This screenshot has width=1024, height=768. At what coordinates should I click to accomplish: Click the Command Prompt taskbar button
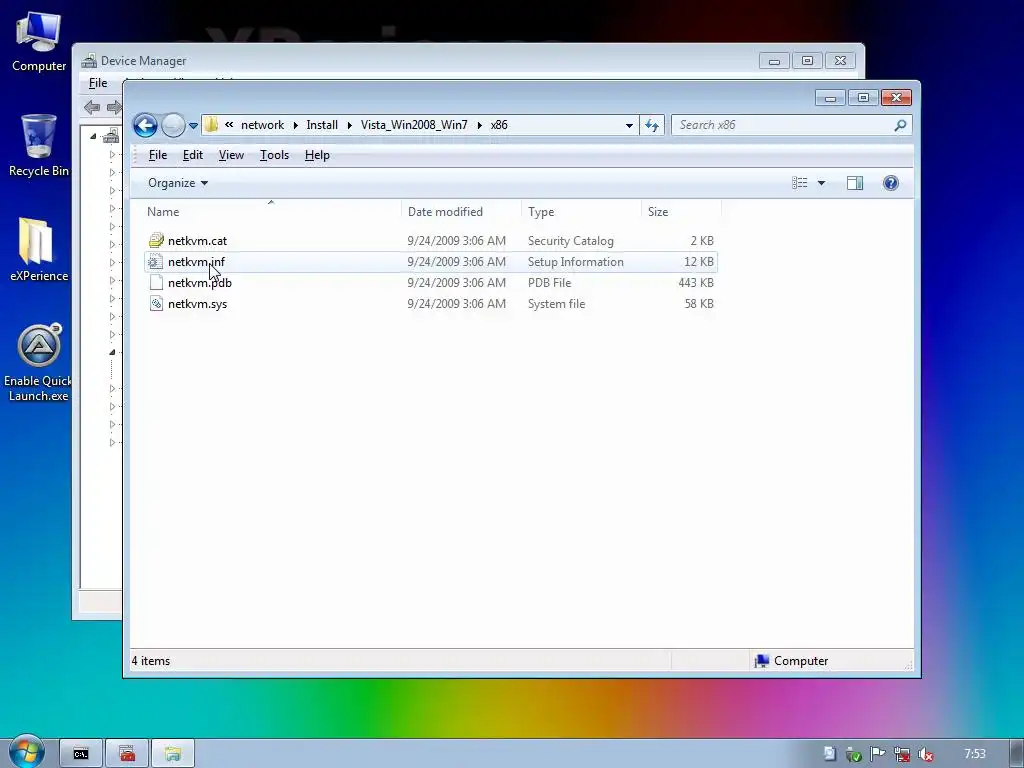81,754
